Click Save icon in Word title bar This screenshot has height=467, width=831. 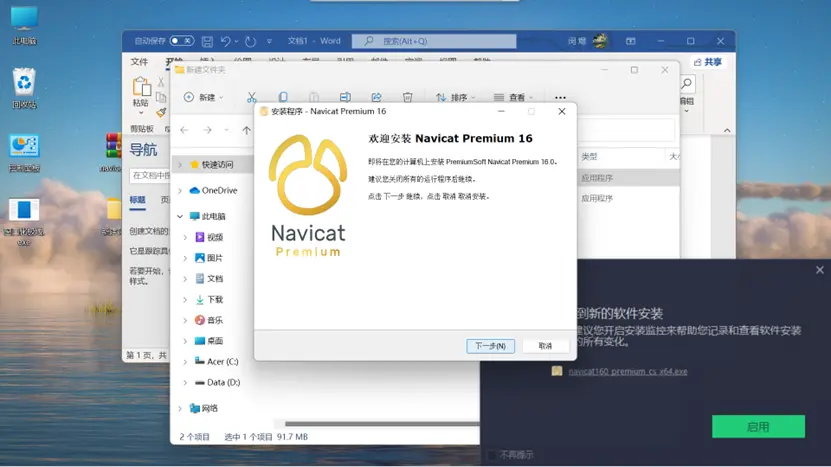pos(207,41)
